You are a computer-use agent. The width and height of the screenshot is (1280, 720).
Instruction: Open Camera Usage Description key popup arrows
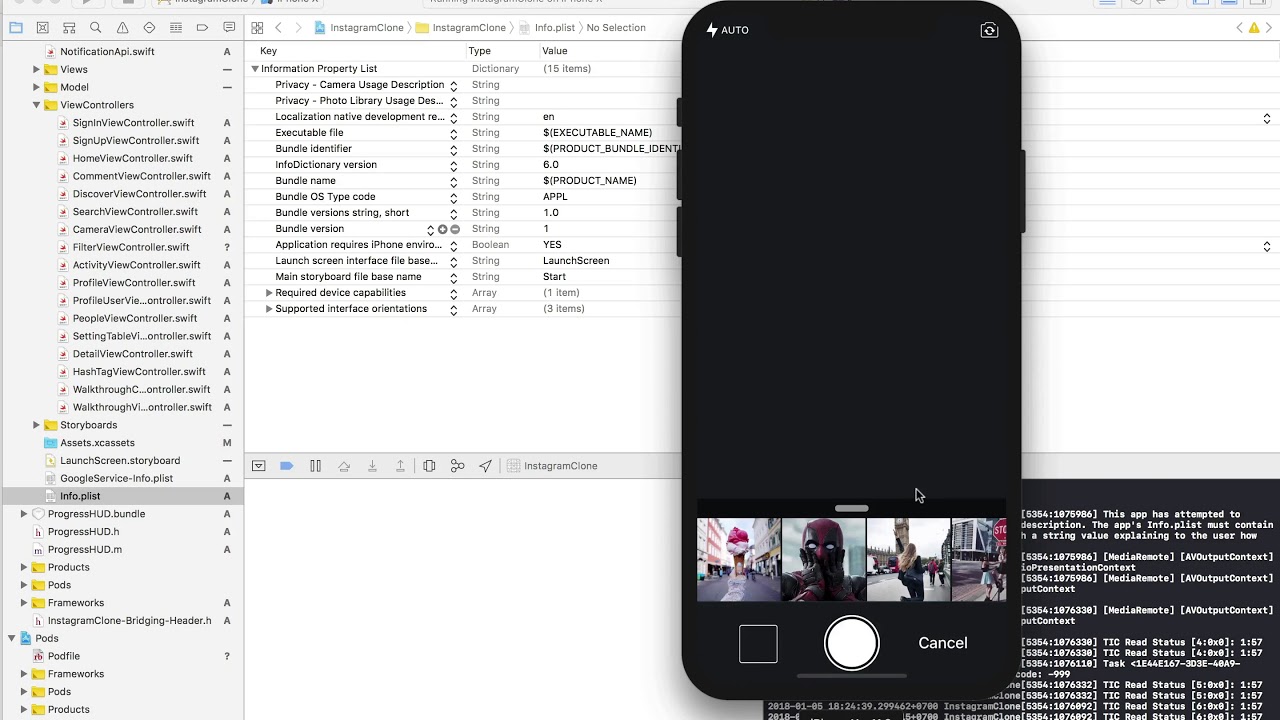(x=453, y=85)
